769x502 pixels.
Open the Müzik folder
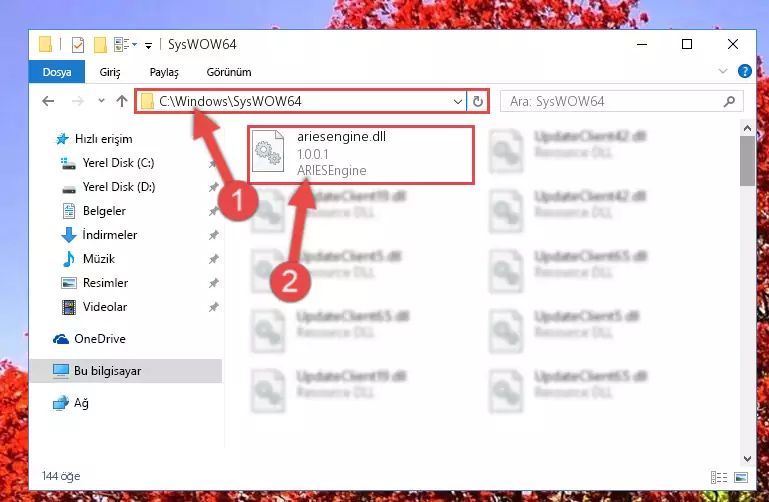[x=99, y=259]
